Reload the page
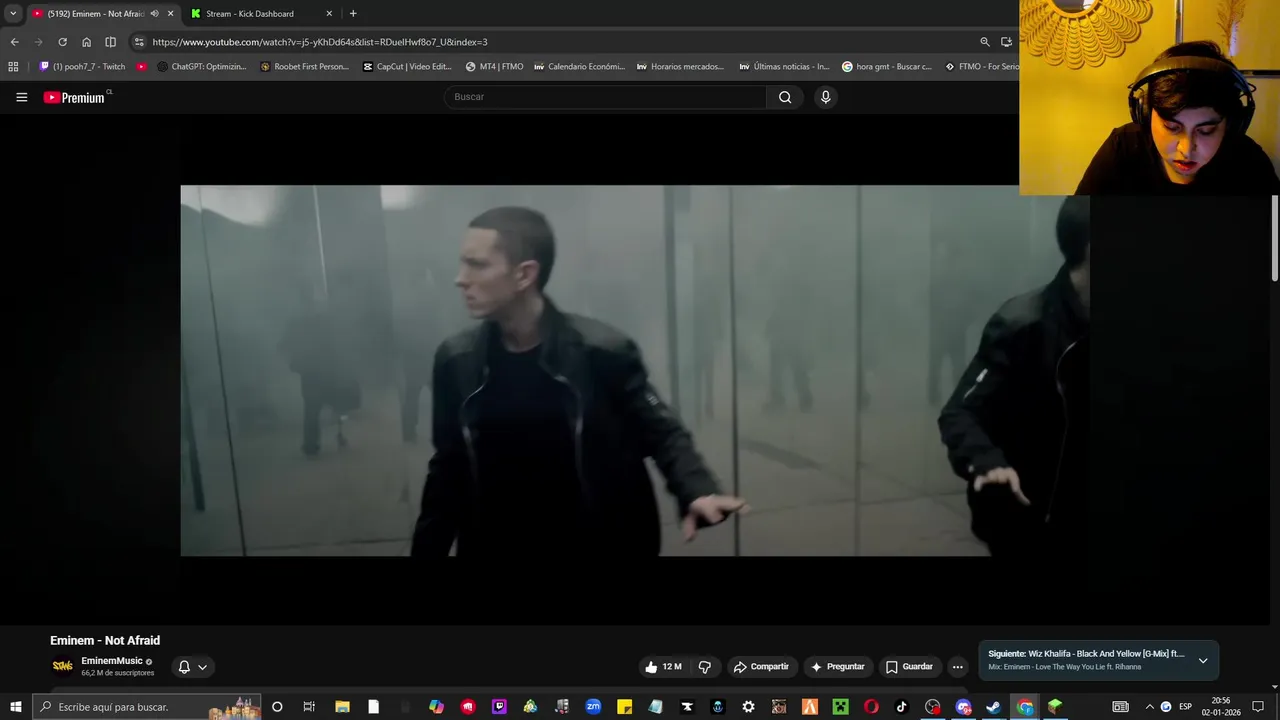 point(62,42)
